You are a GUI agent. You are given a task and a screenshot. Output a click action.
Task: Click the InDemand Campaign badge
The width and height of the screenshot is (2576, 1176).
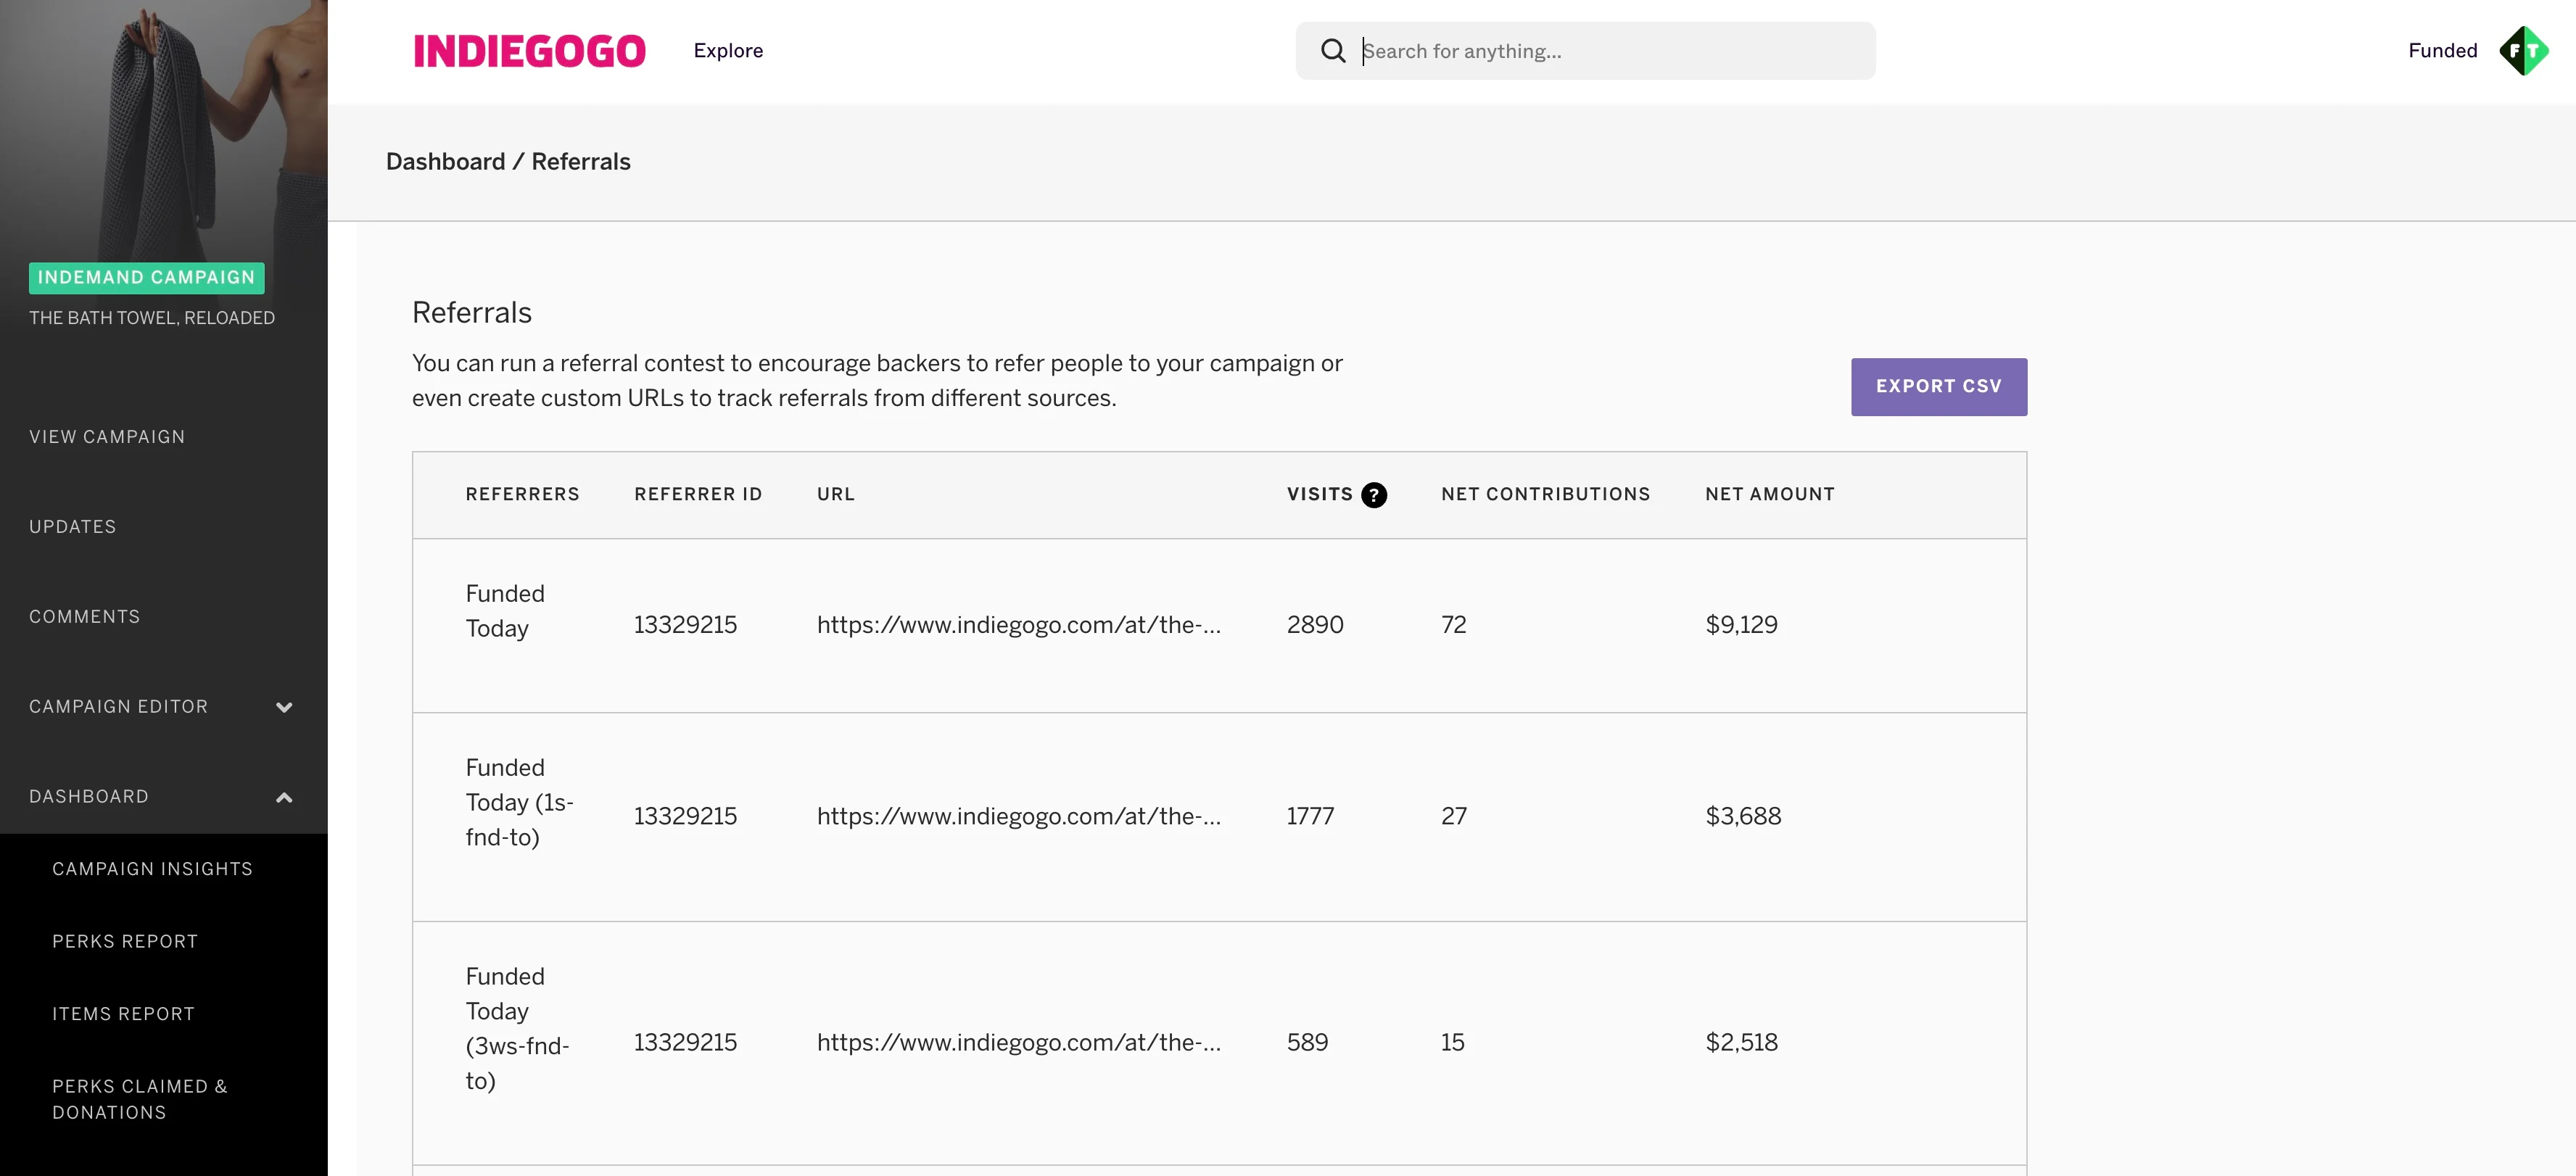[147, 278]
